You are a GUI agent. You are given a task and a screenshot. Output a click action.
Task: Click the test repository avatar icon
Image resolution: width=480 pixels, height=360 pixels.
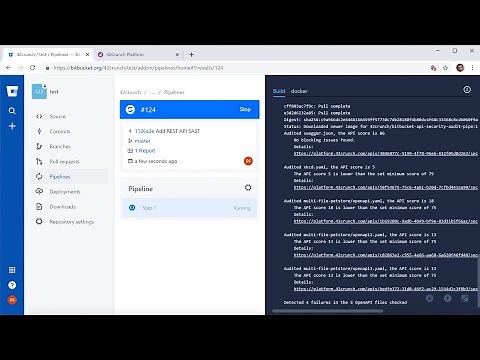(x=39, y=91)
